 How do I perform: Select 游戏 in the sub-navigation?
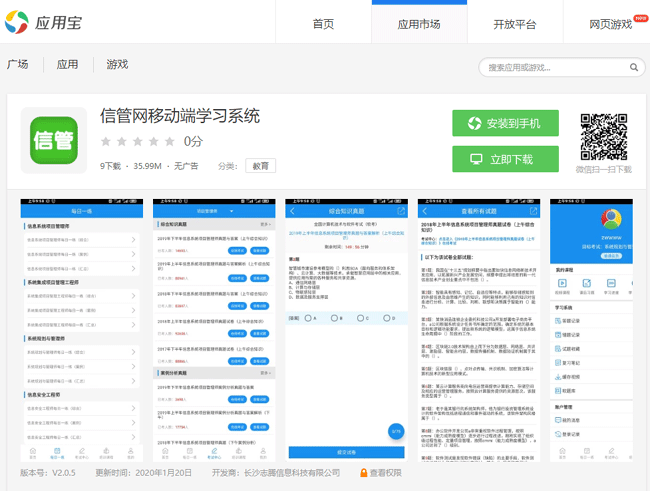point(117,65)
